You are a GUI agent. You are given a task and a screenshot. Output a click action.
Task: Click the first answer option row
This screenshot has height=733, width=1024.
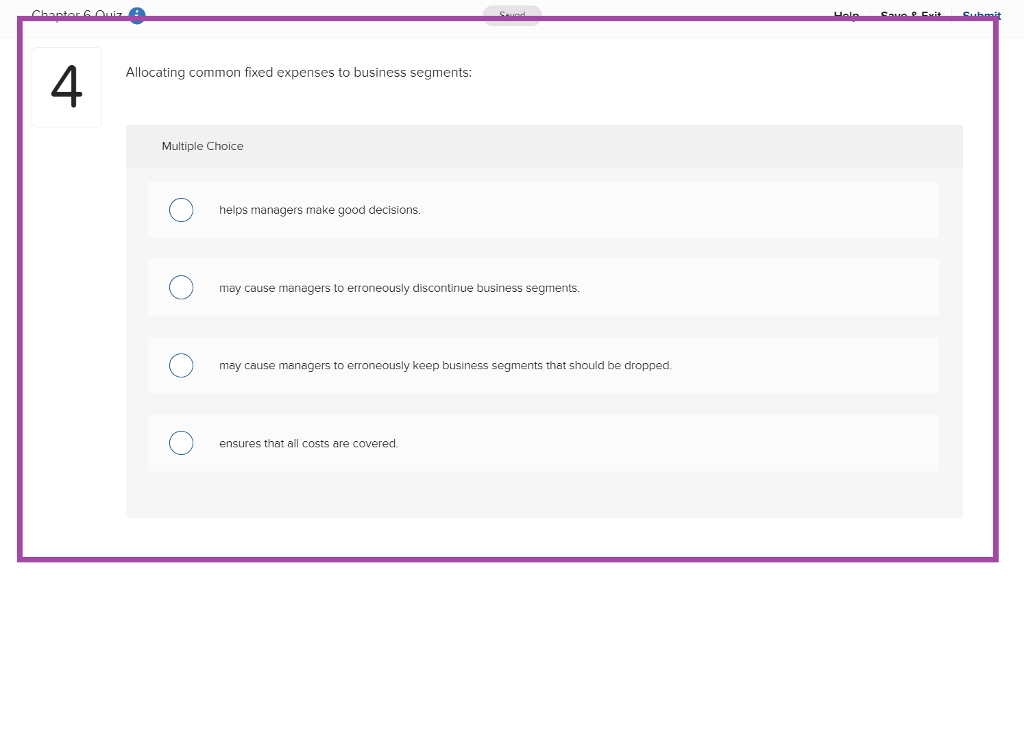[x=543, y=210]
